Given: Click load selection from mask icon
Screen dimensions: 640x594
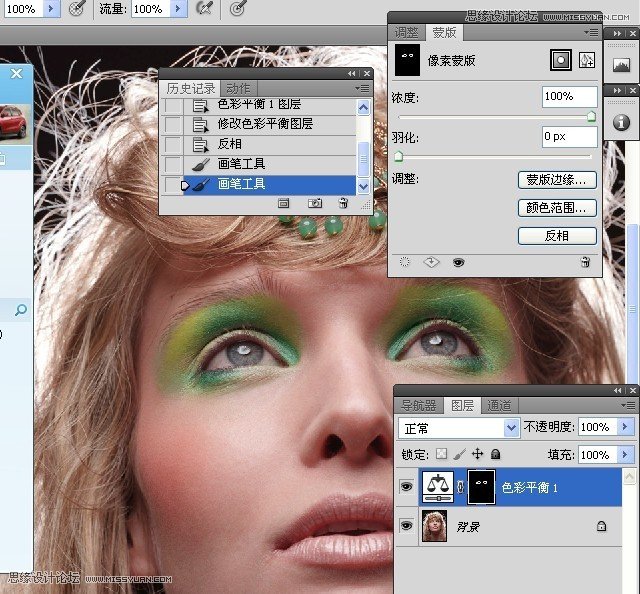Looking at the screenshot, I should (x=405, y=263).
